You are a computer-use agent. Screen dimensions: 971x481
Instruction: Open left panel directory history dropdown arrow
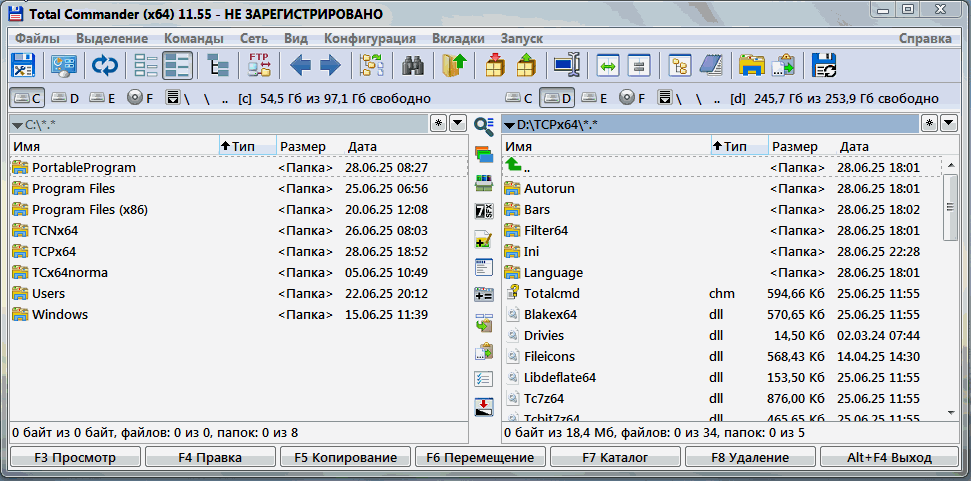[x=458, y=123]
